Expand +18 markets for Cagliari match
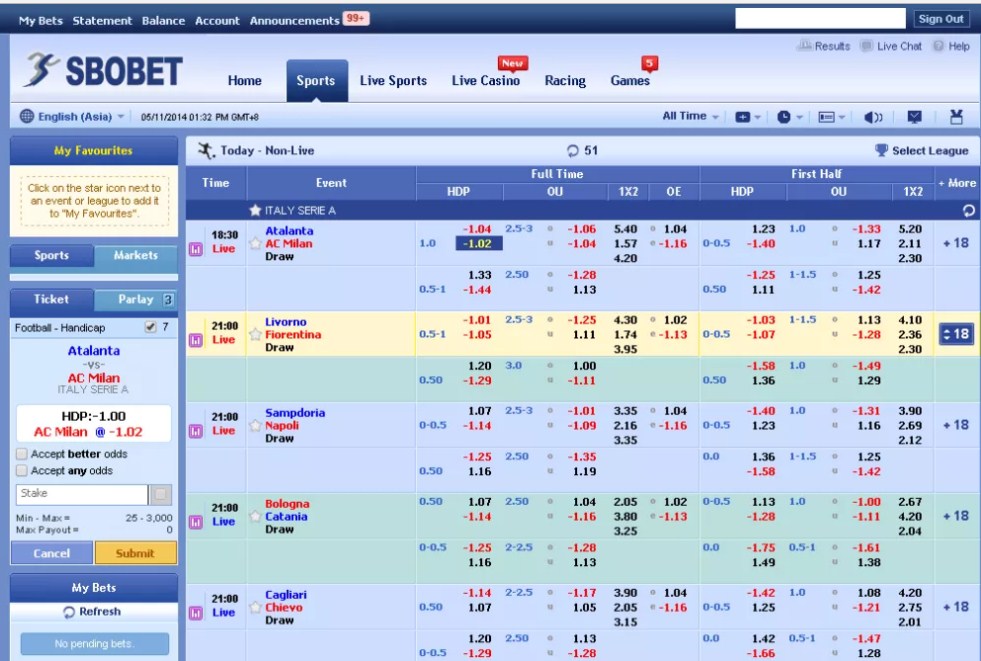The image size is (981, 661). tap(956, 607)
